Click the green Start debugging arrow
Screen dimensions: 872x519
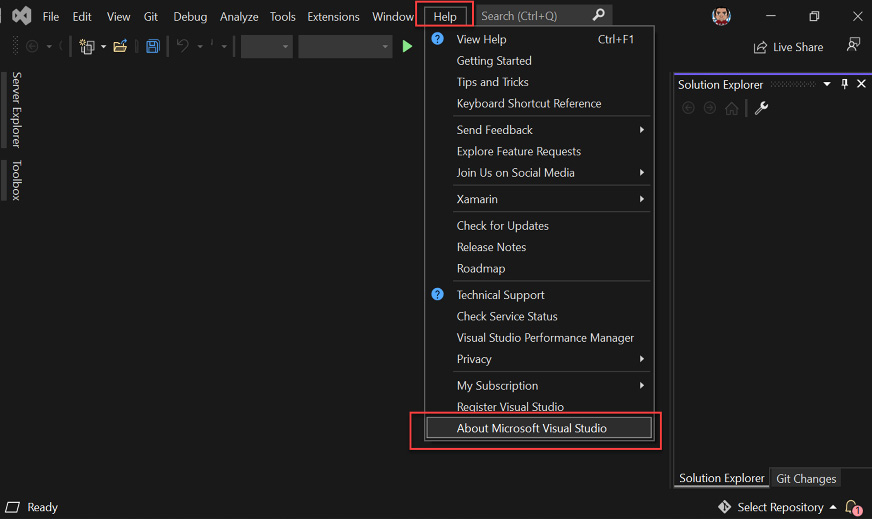[407, 46]
